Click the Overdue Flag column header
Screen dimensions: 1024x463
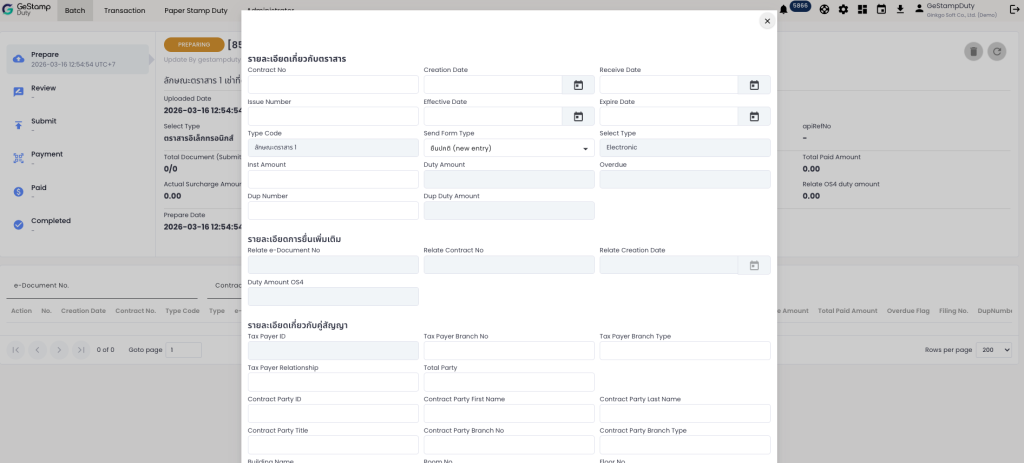pos(908,311)
